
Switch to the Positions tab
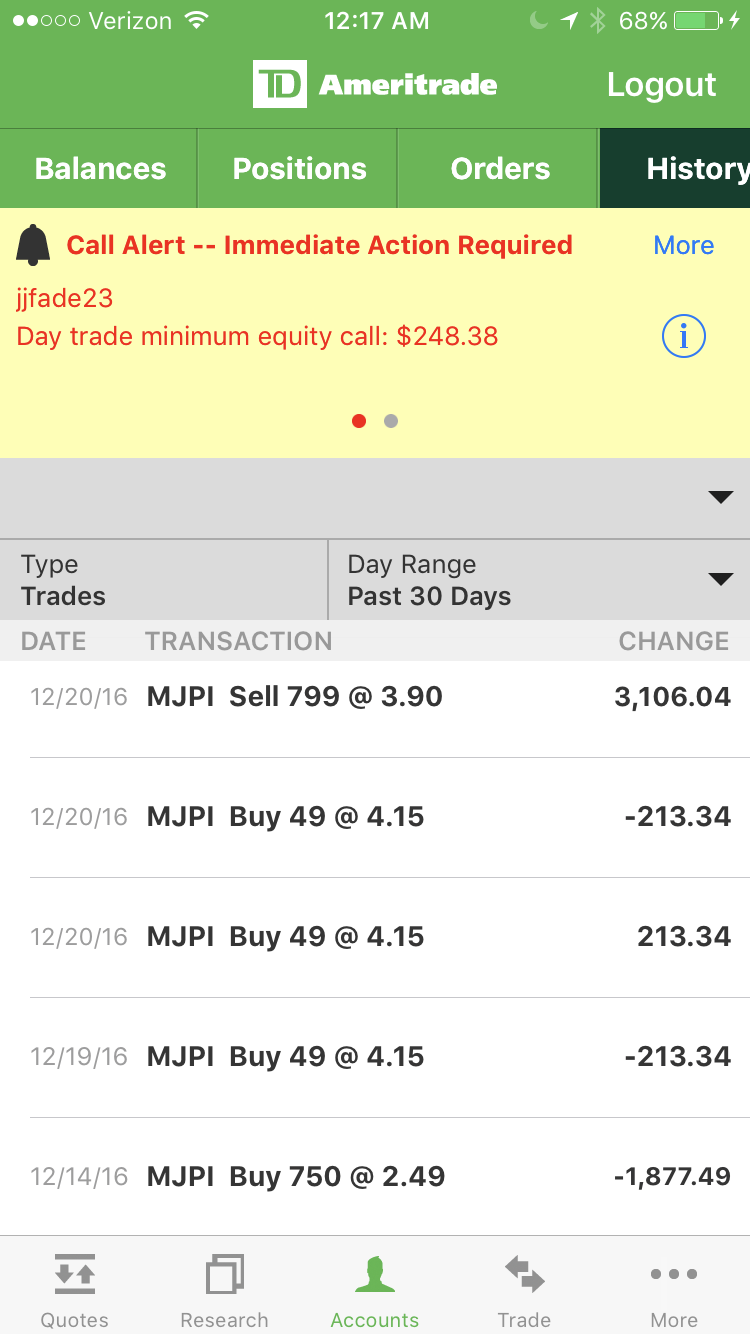click(x=299, y=168)
